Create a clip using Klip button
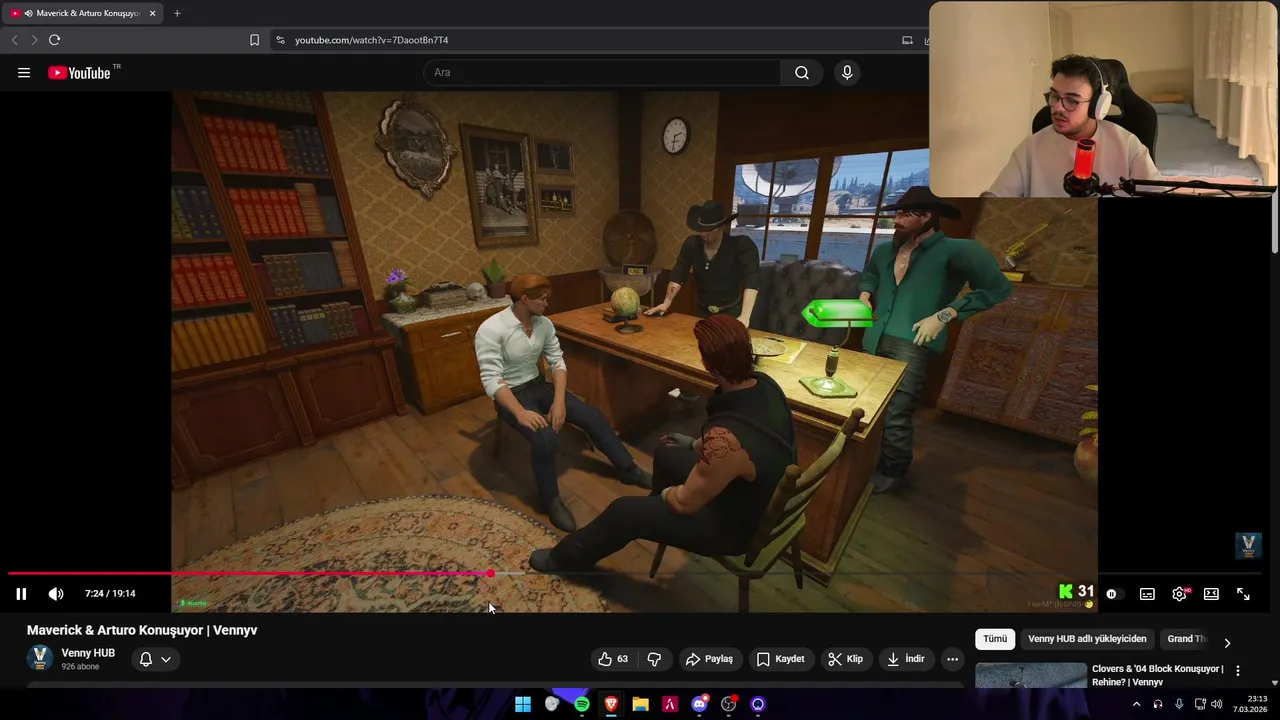Viewport: 1280px width, 720px height. (x=846, y=659)
